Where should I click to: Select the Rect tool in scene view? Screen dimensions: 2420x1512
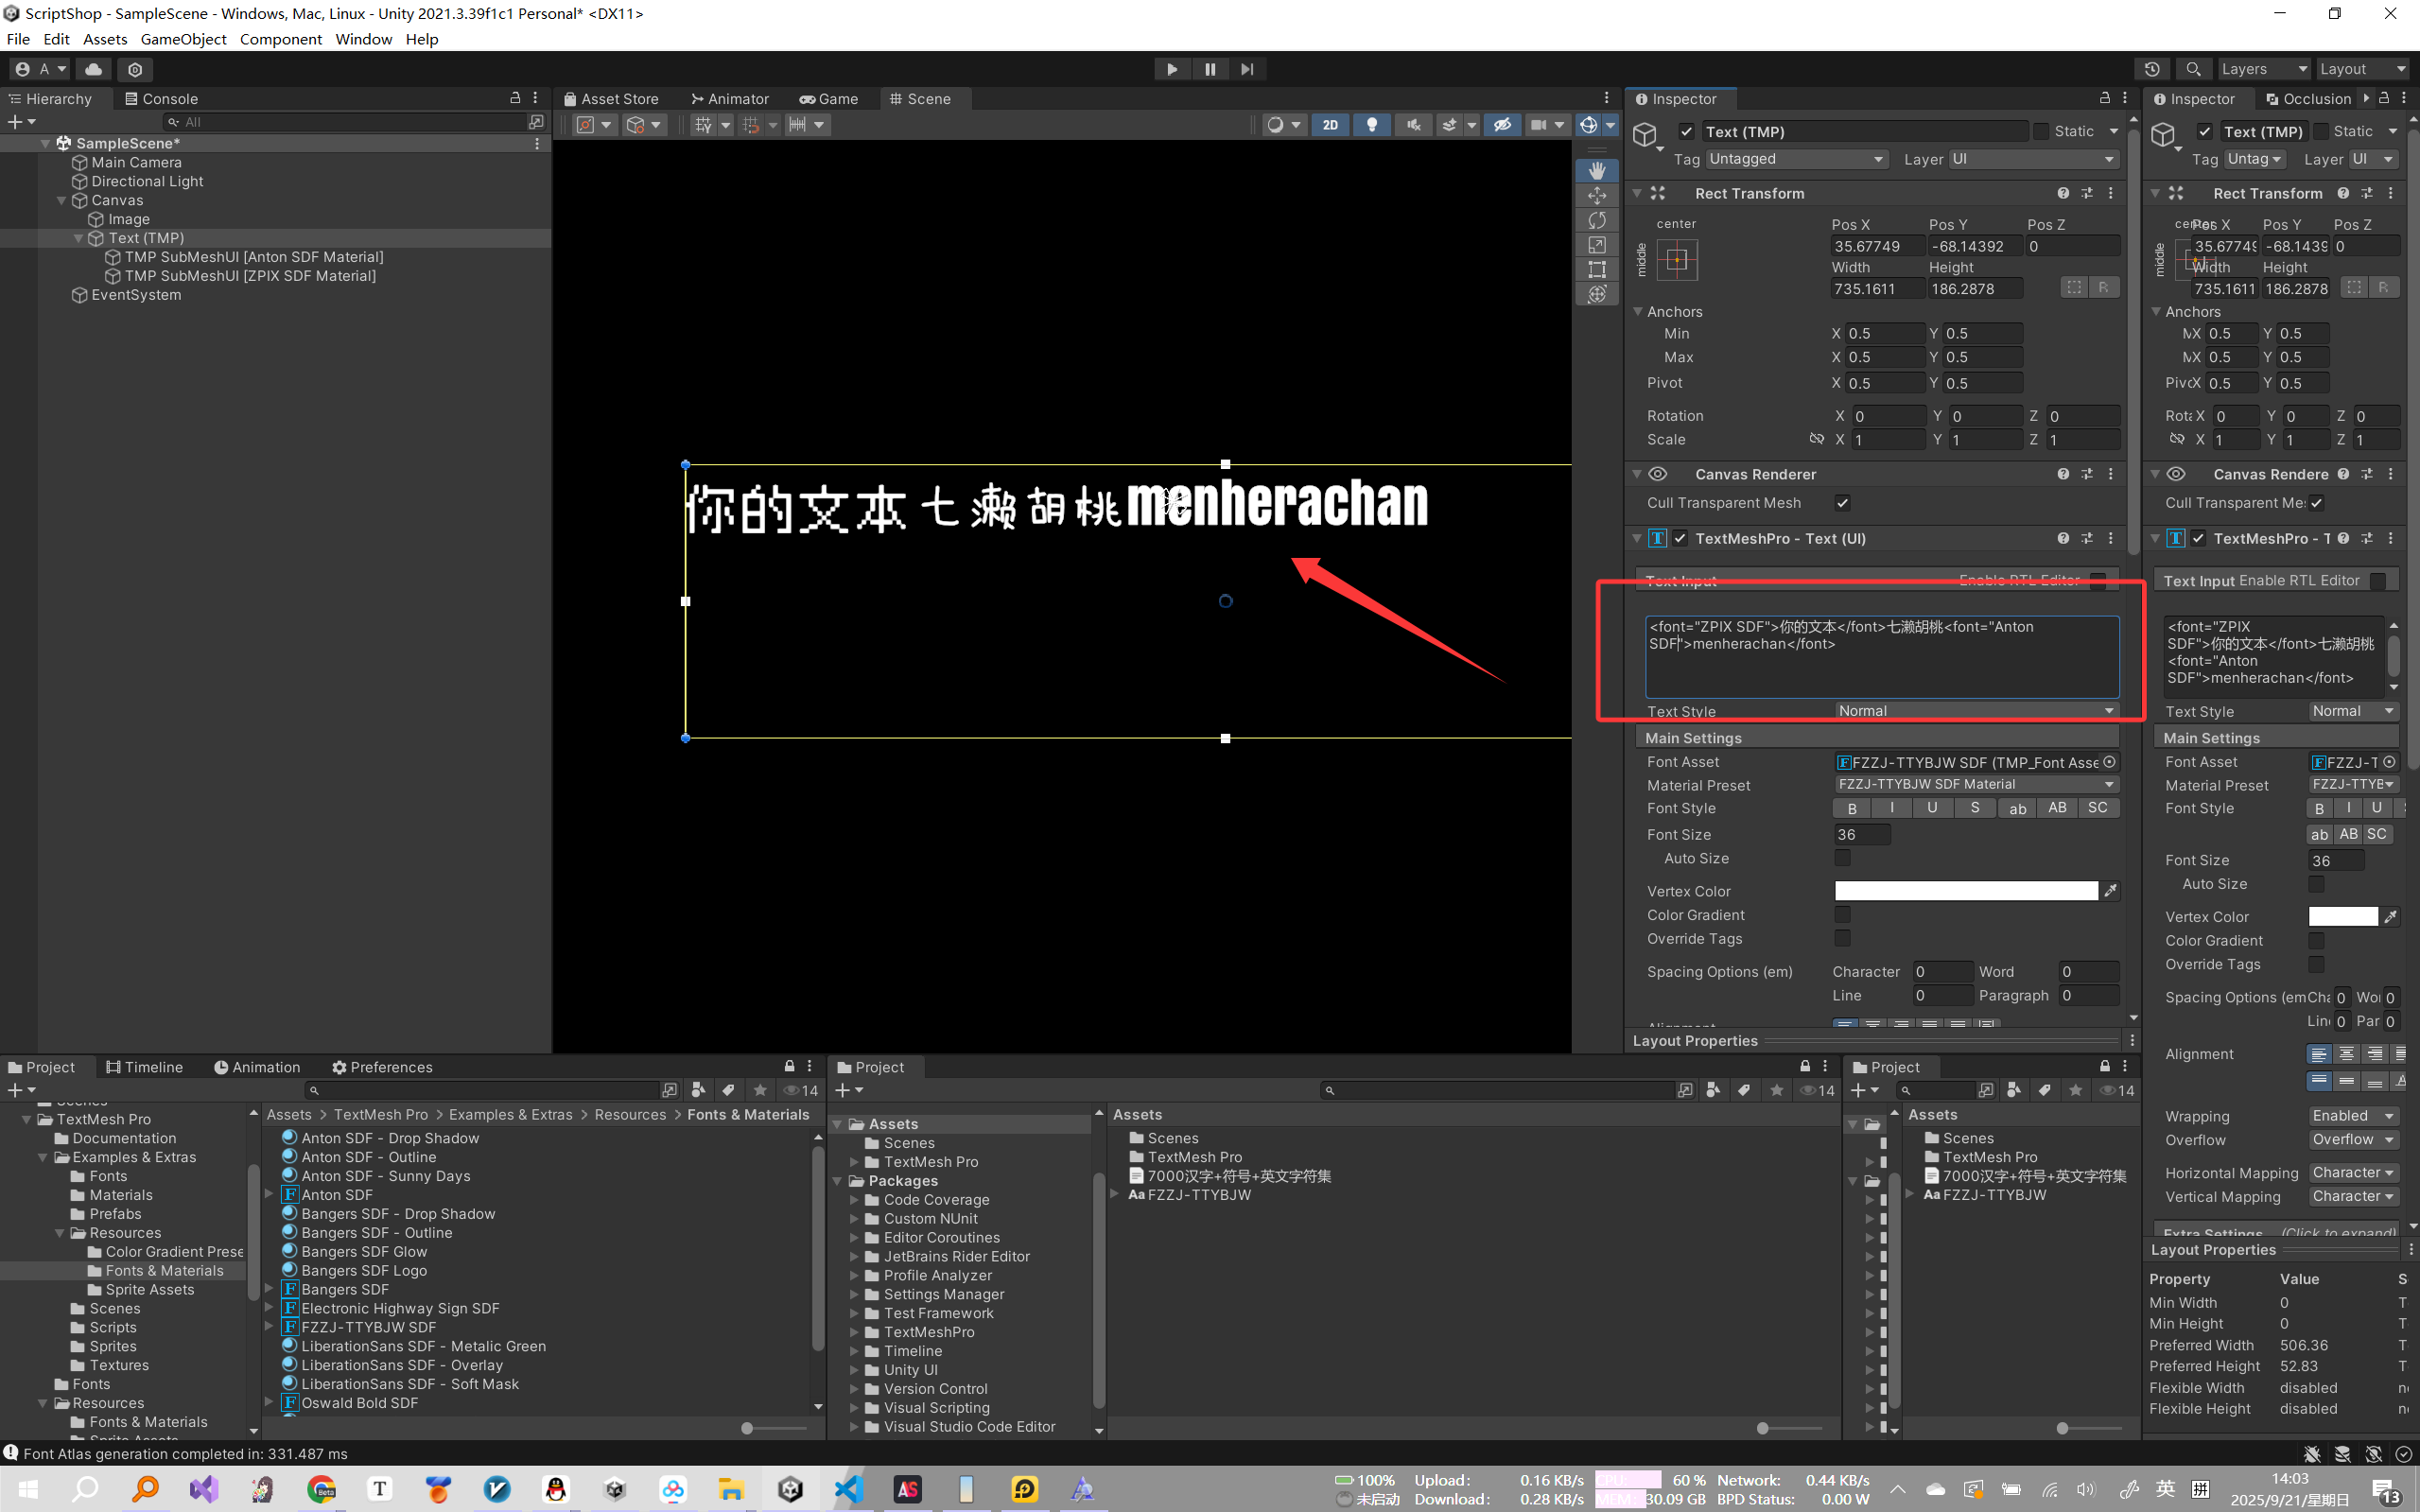1596,269
